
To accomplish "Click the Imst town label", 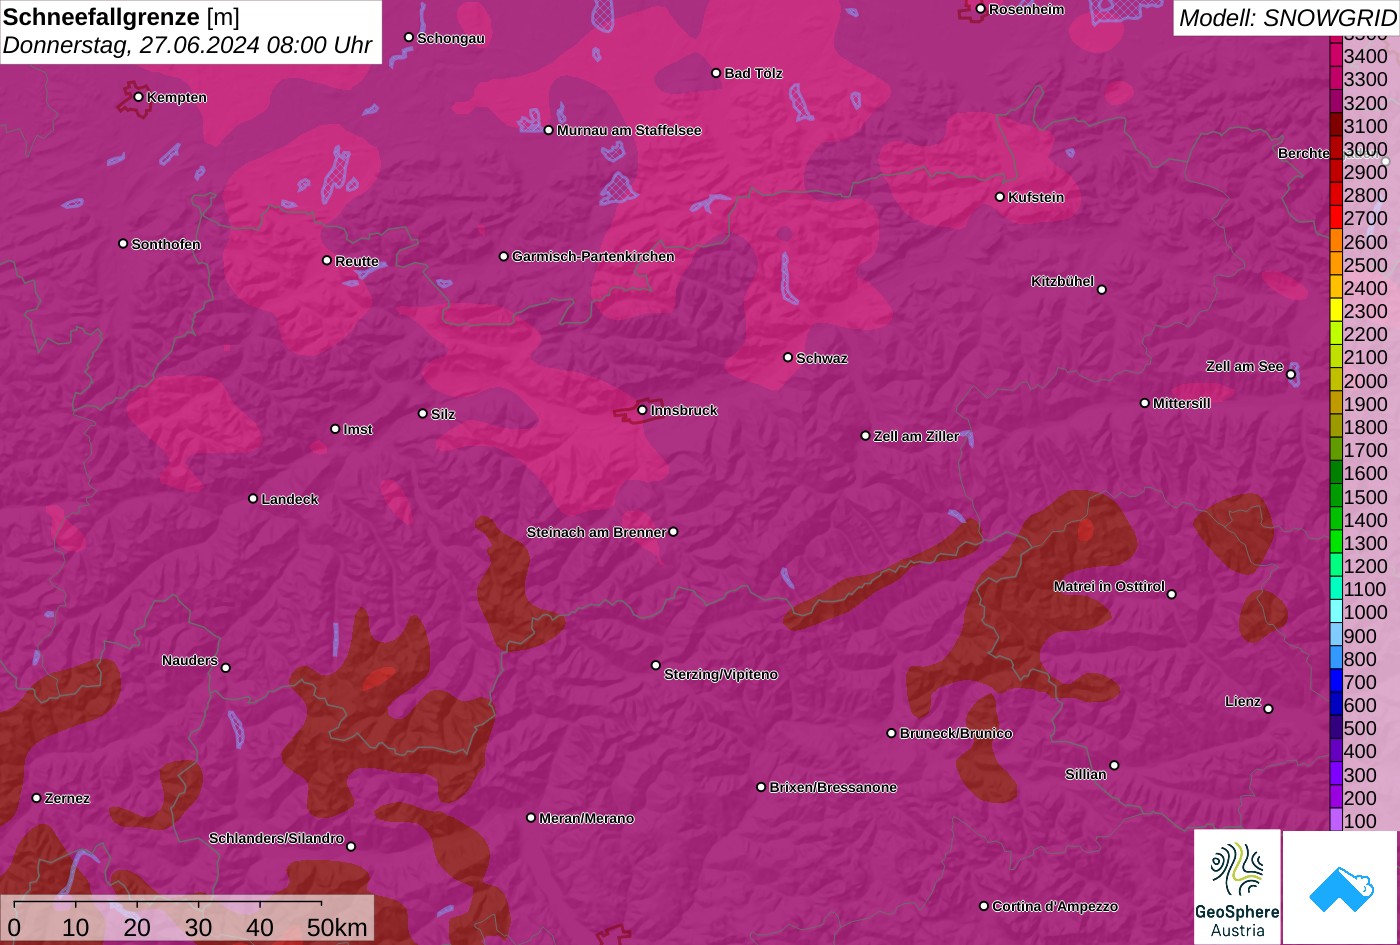I will coord(358,429).
